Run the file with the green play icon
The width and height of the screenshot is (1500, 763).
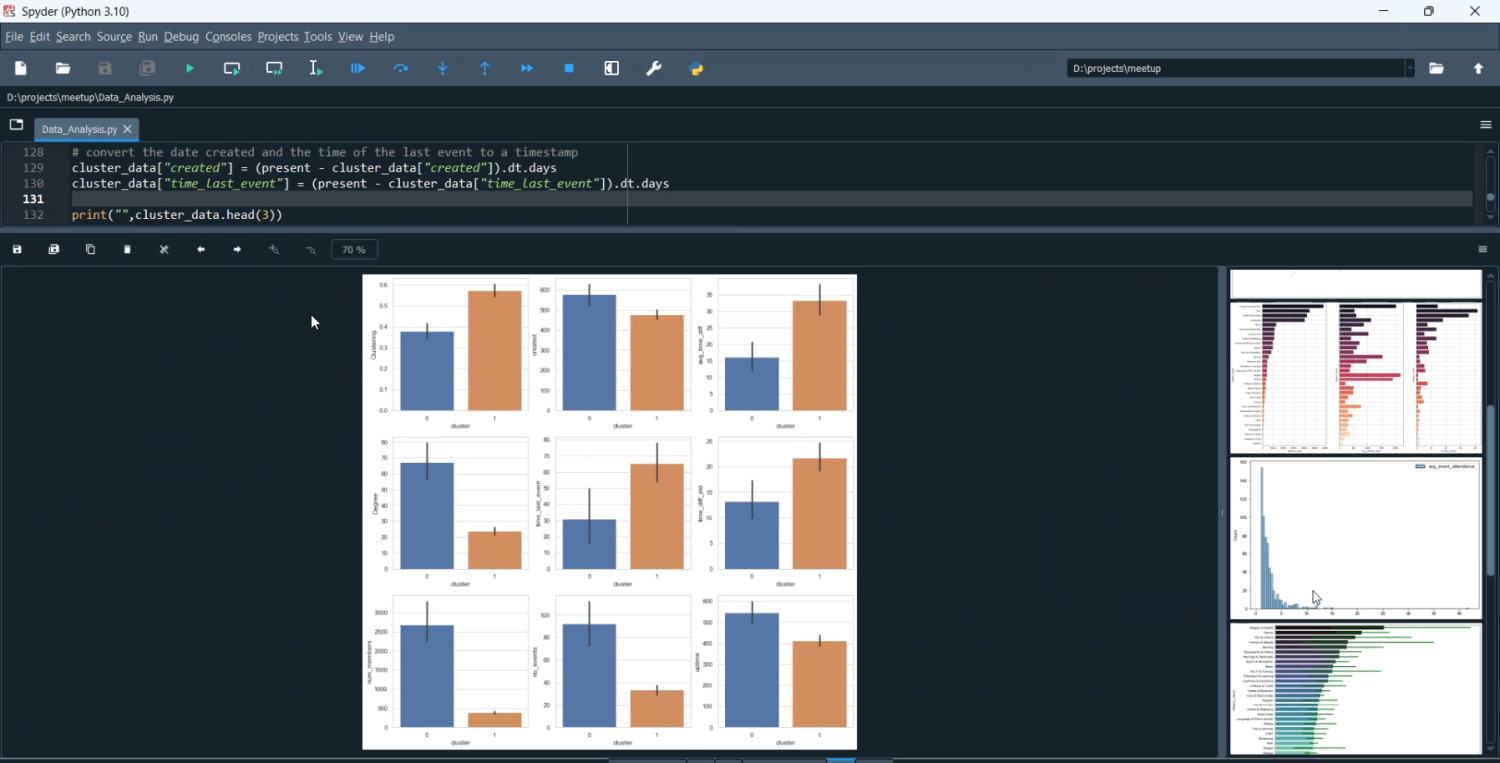[190, 69]
